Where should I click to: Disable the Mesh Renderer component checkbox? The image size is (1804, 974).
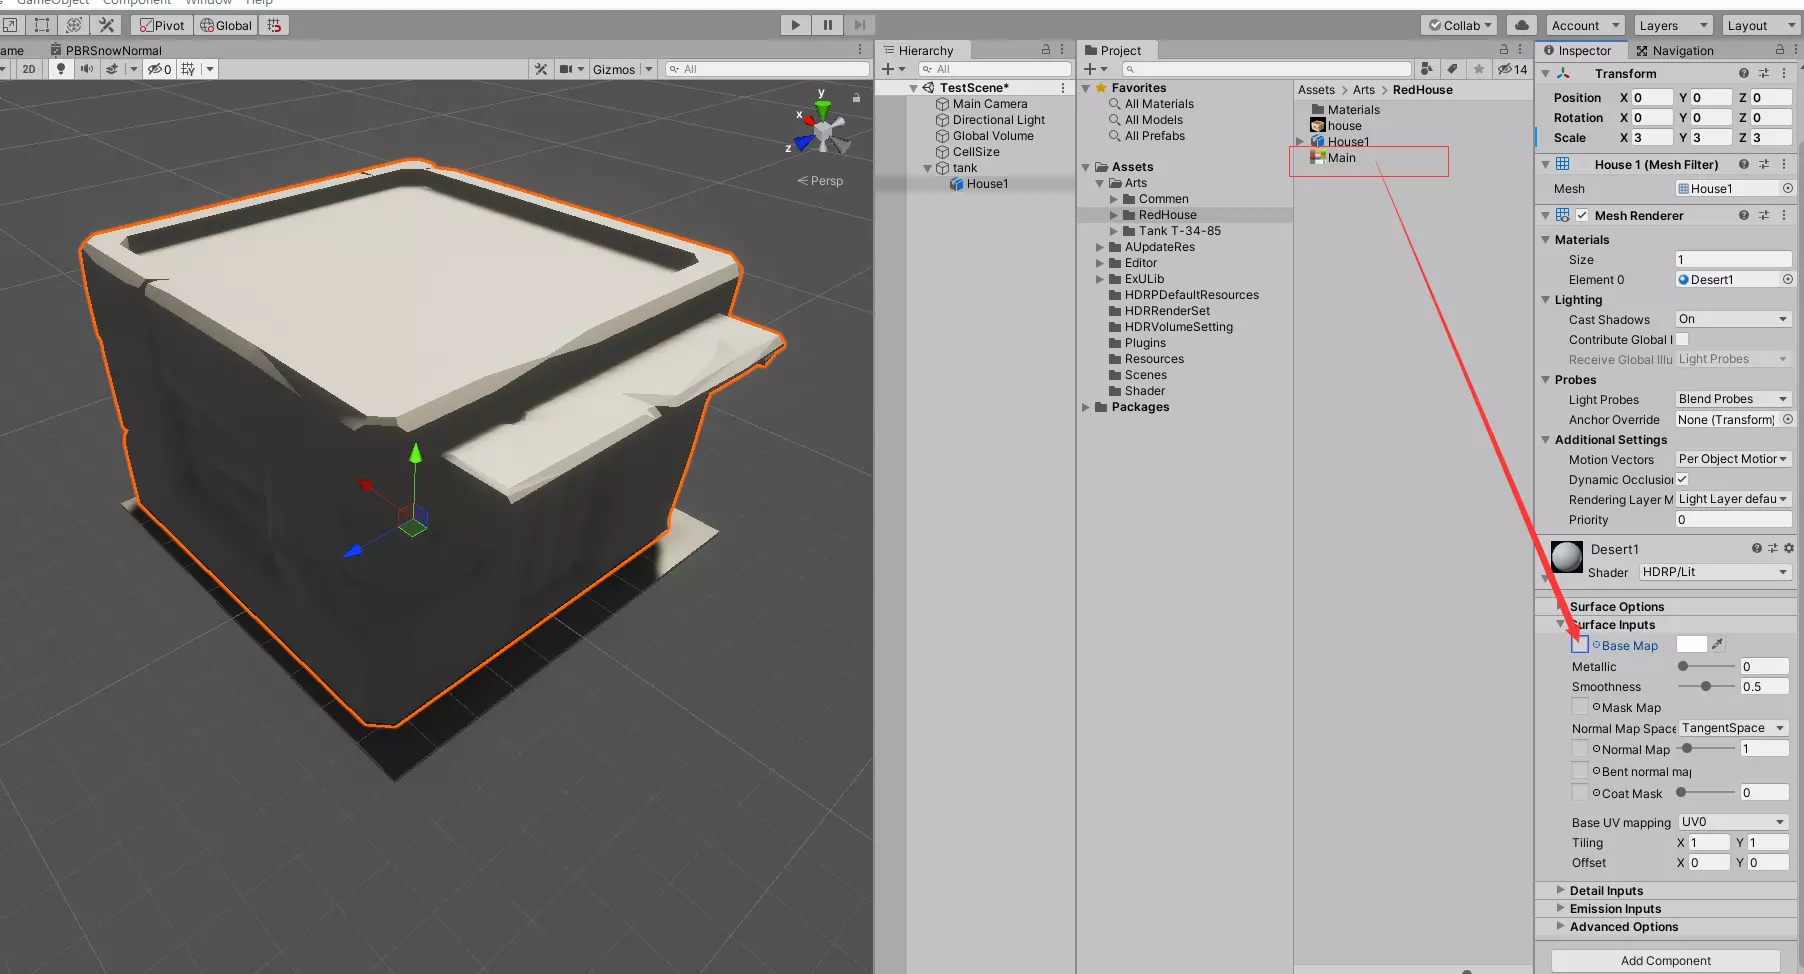[1582, 215]
